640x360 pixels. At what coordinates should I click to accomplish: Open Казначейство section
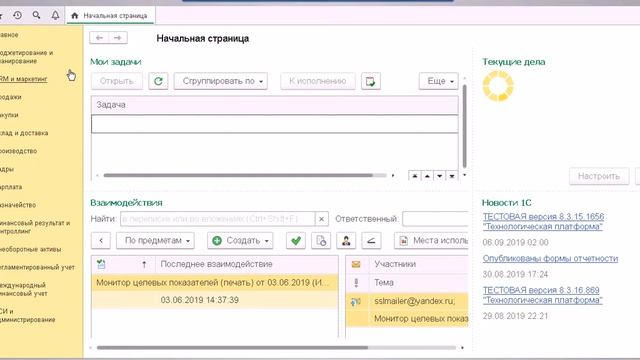pos(18,205)
